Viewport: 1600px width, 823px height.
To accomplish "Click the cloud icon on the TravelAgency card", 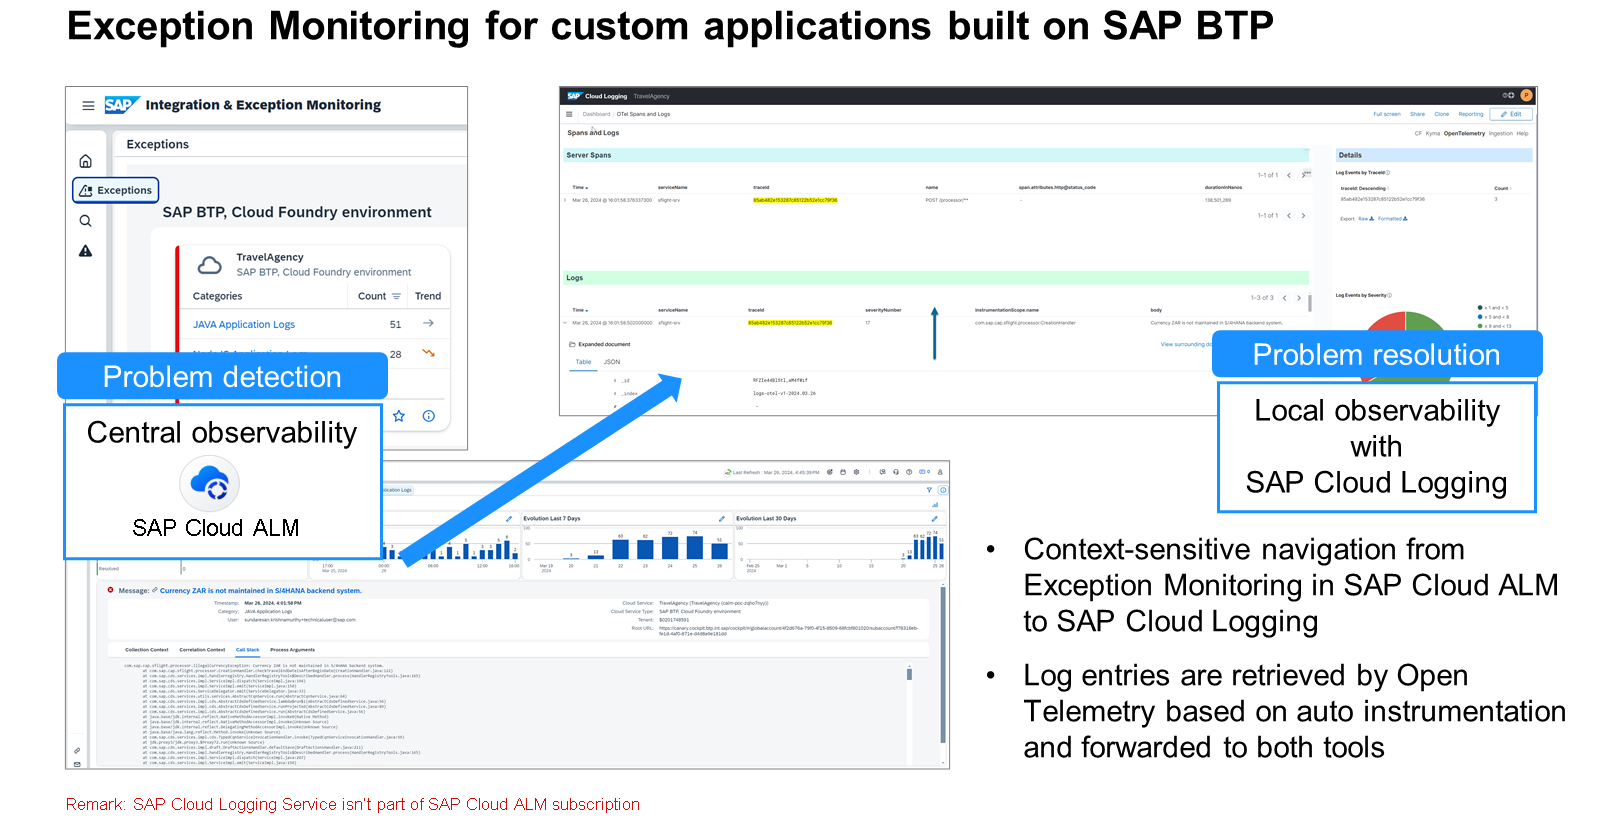I will pyautogui.click(x=210, y=265).
